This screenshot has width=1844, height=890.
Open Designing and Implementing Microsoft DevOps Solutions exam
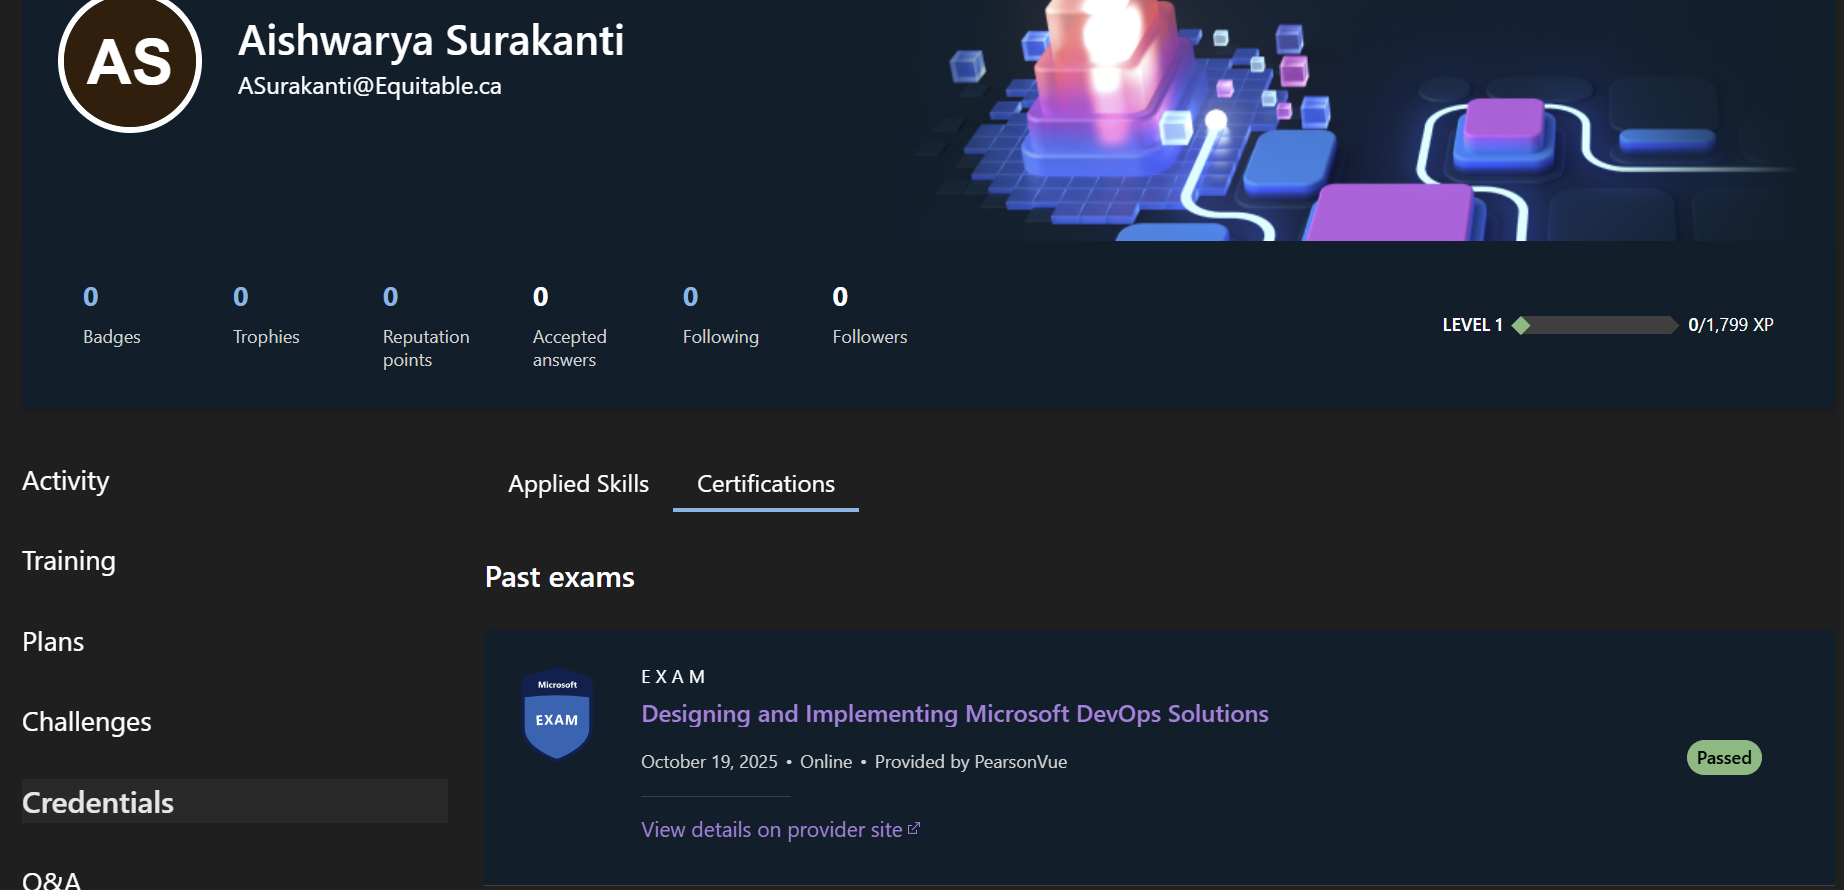tap(955, 714)
